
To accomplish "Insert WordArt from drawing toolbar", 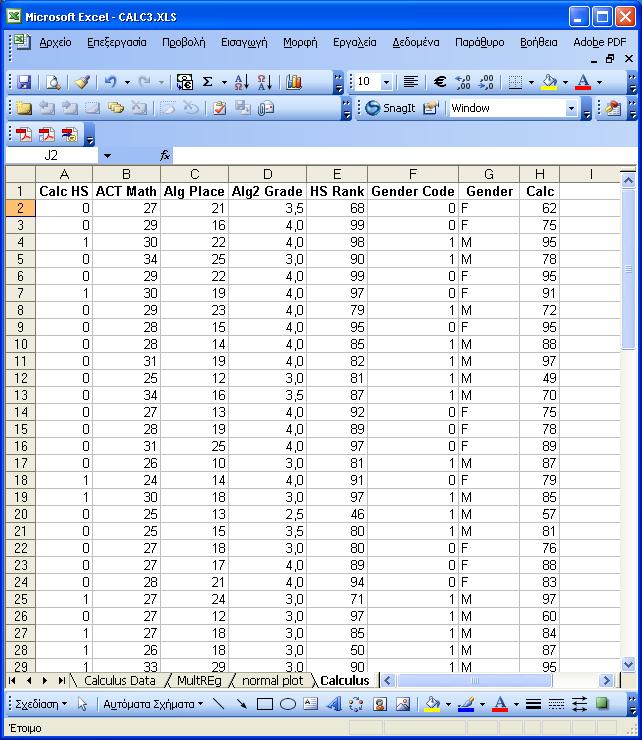I will 334,704.
